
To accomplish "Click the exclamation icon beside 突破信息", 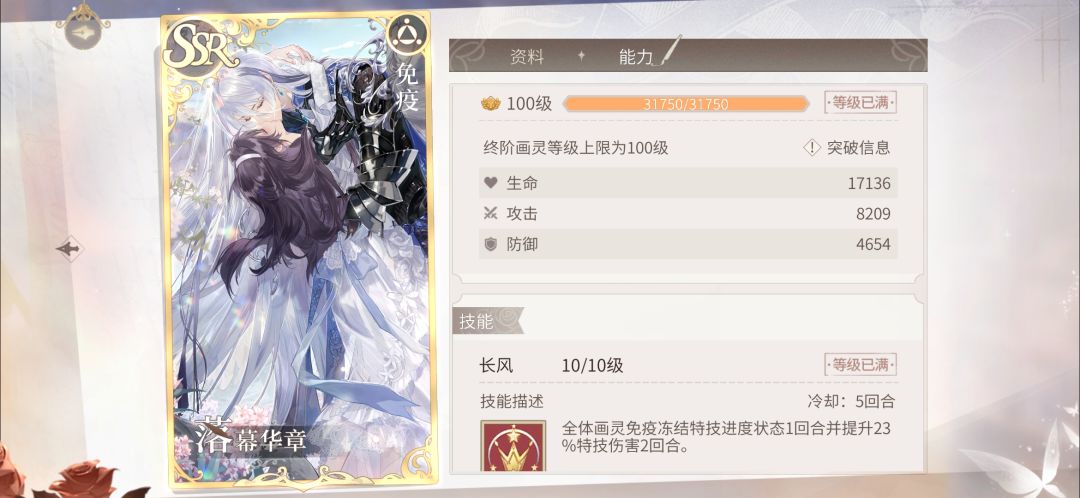I will point(813,147).
